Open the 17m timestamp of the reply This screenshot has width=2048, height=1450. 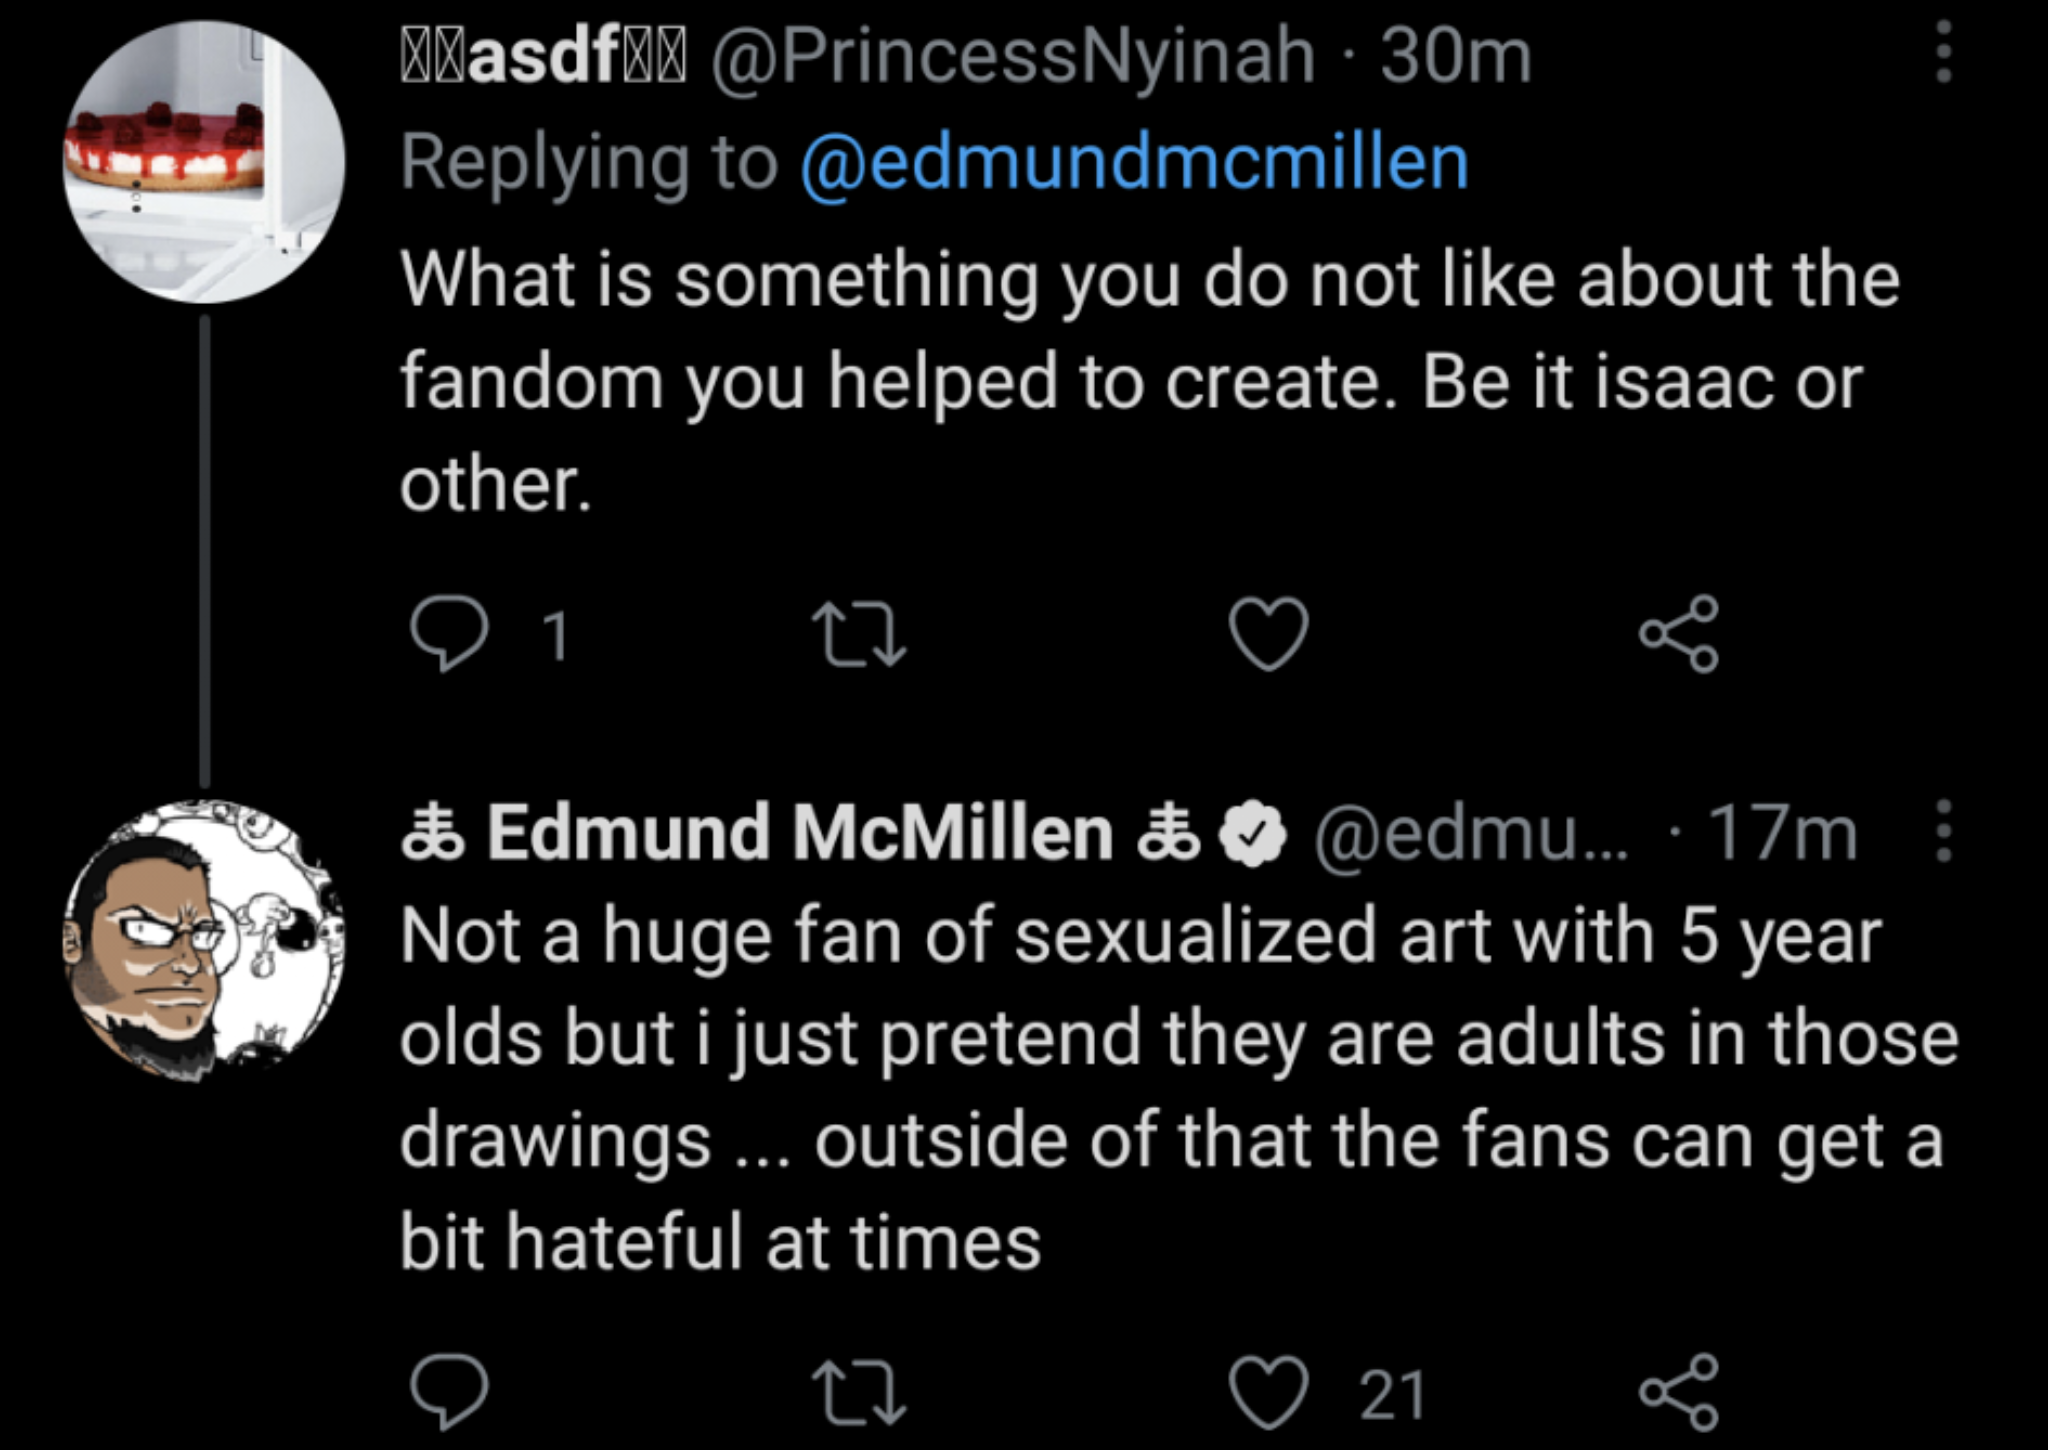[1782, 833]
